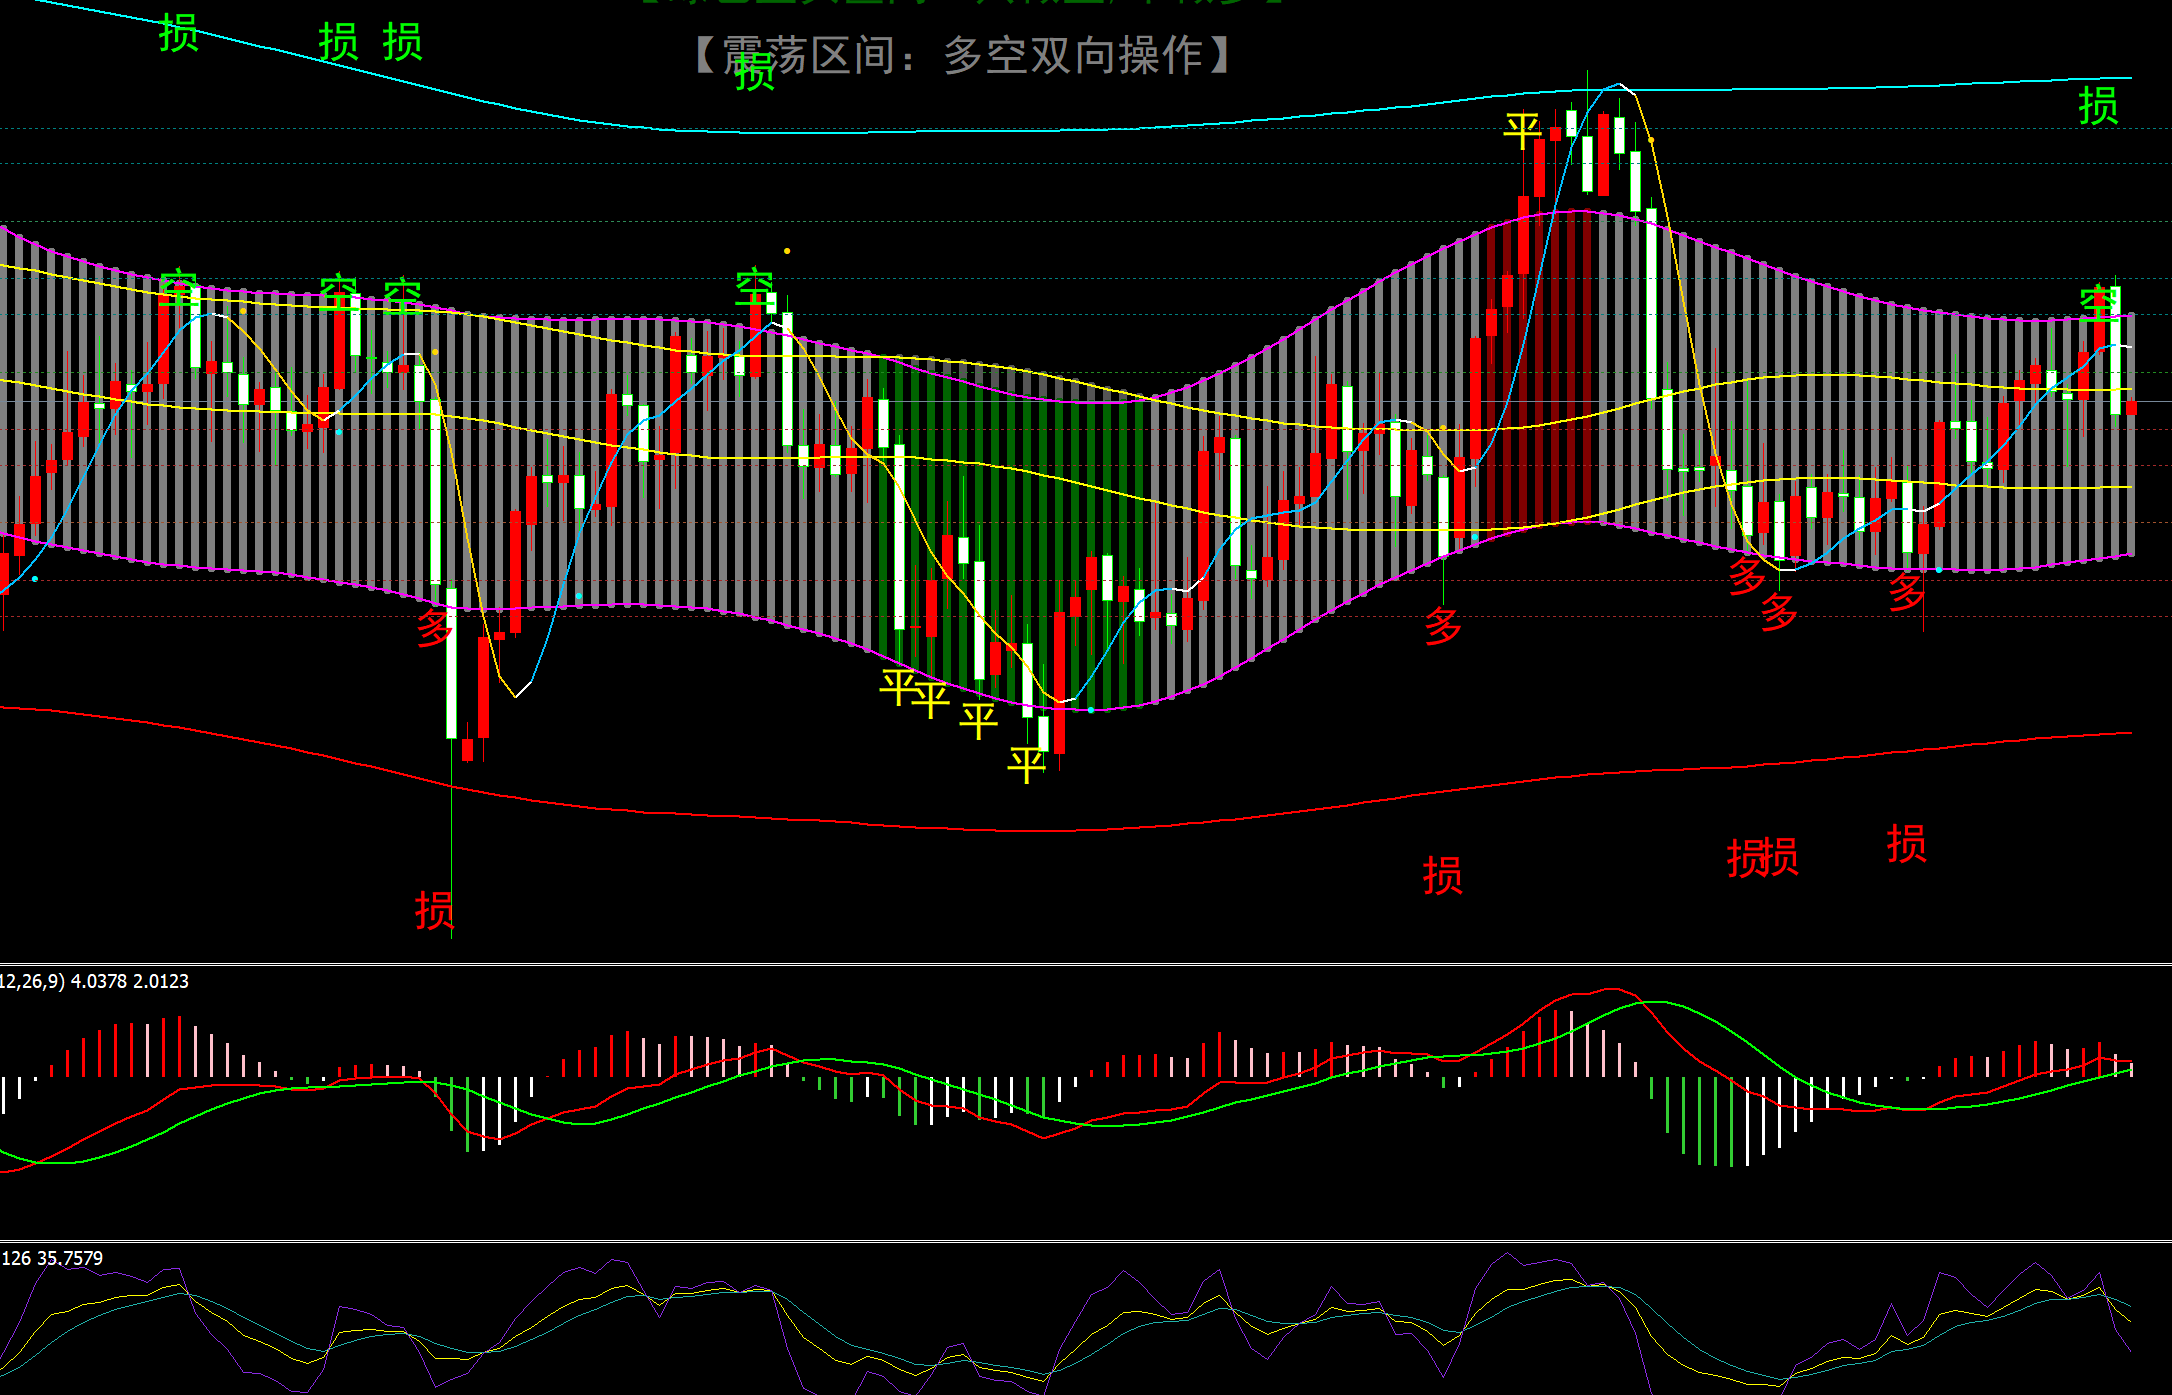The image size is (2172, 1395).
Task: Click the green 损 label at far top left
Action: [x=179, y=34]
